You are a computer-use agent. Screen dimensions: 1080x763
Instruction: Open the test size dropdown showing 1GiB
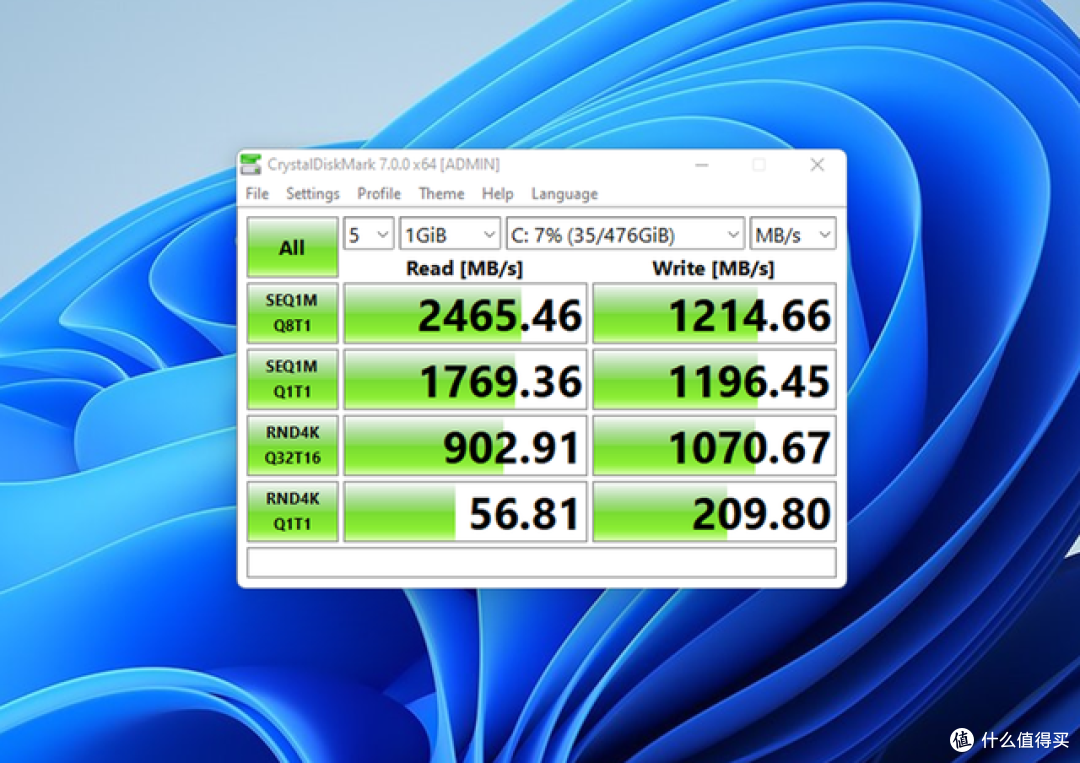point(450,235)
